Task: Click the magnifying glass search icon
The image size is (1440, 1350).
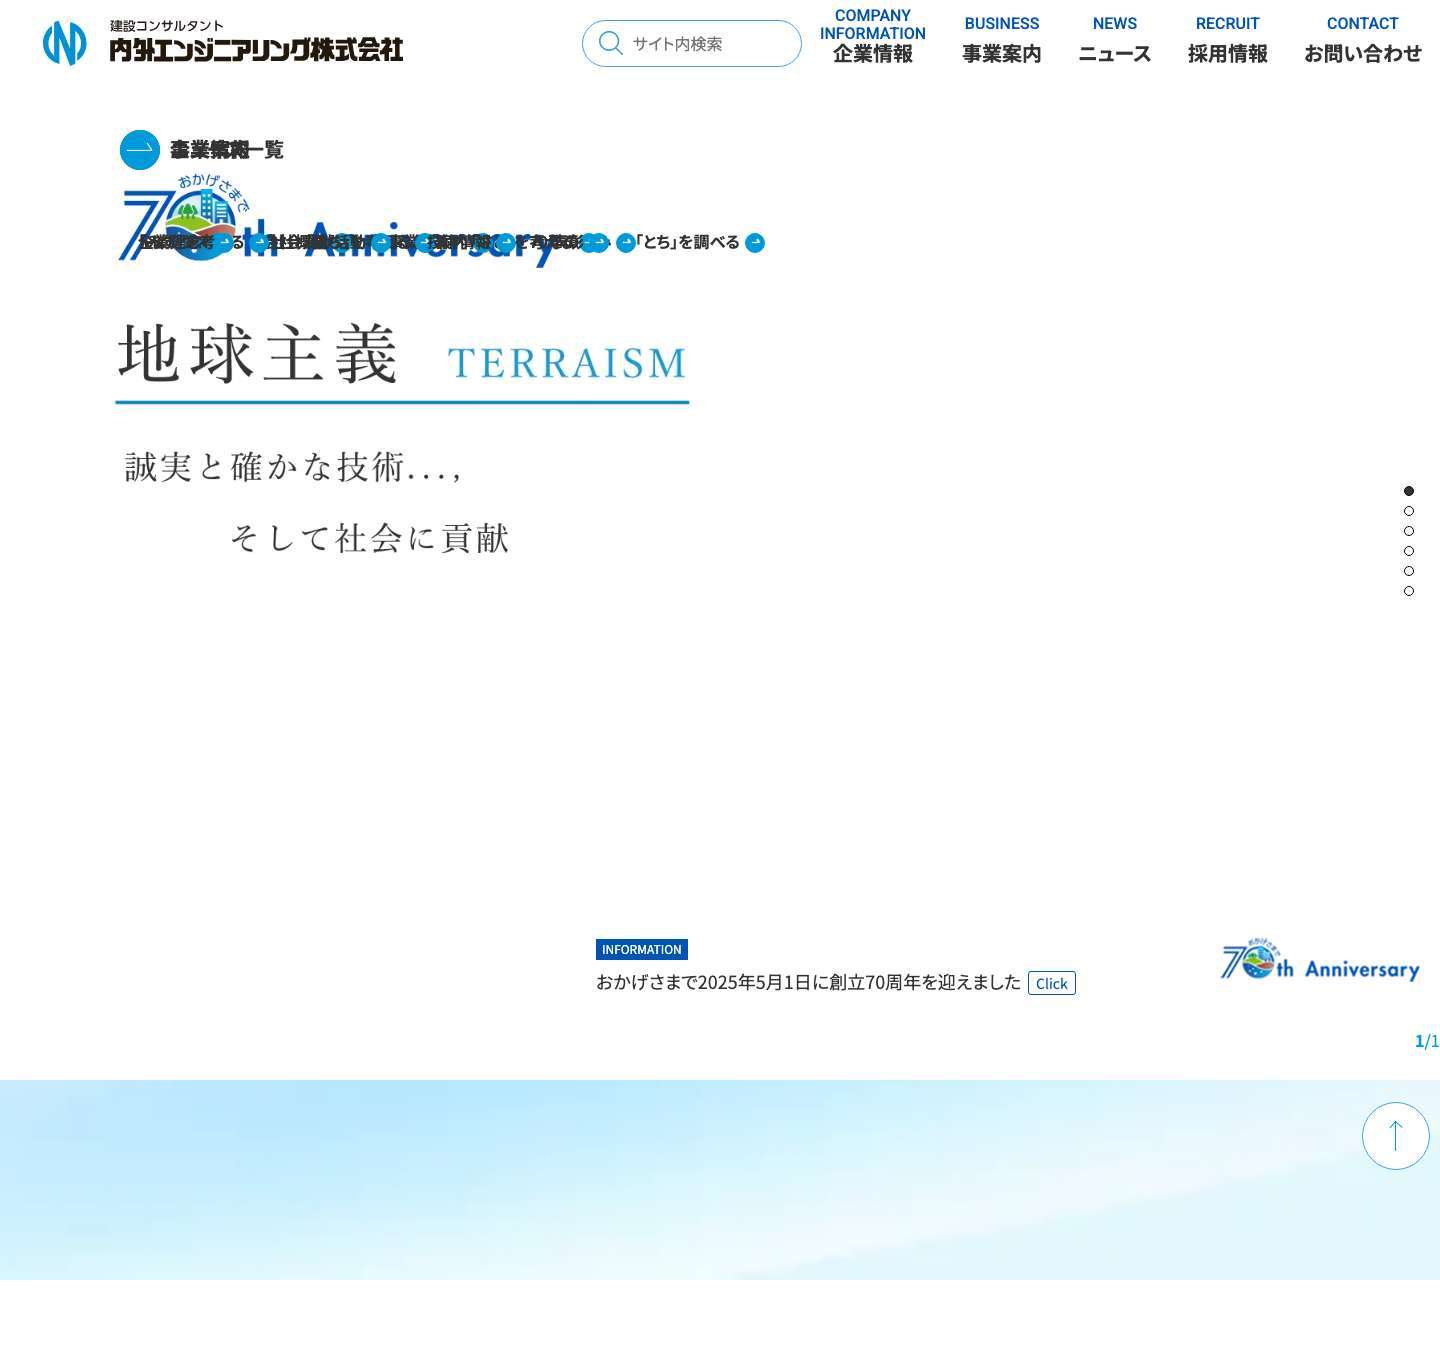Action: coord(610,43)
